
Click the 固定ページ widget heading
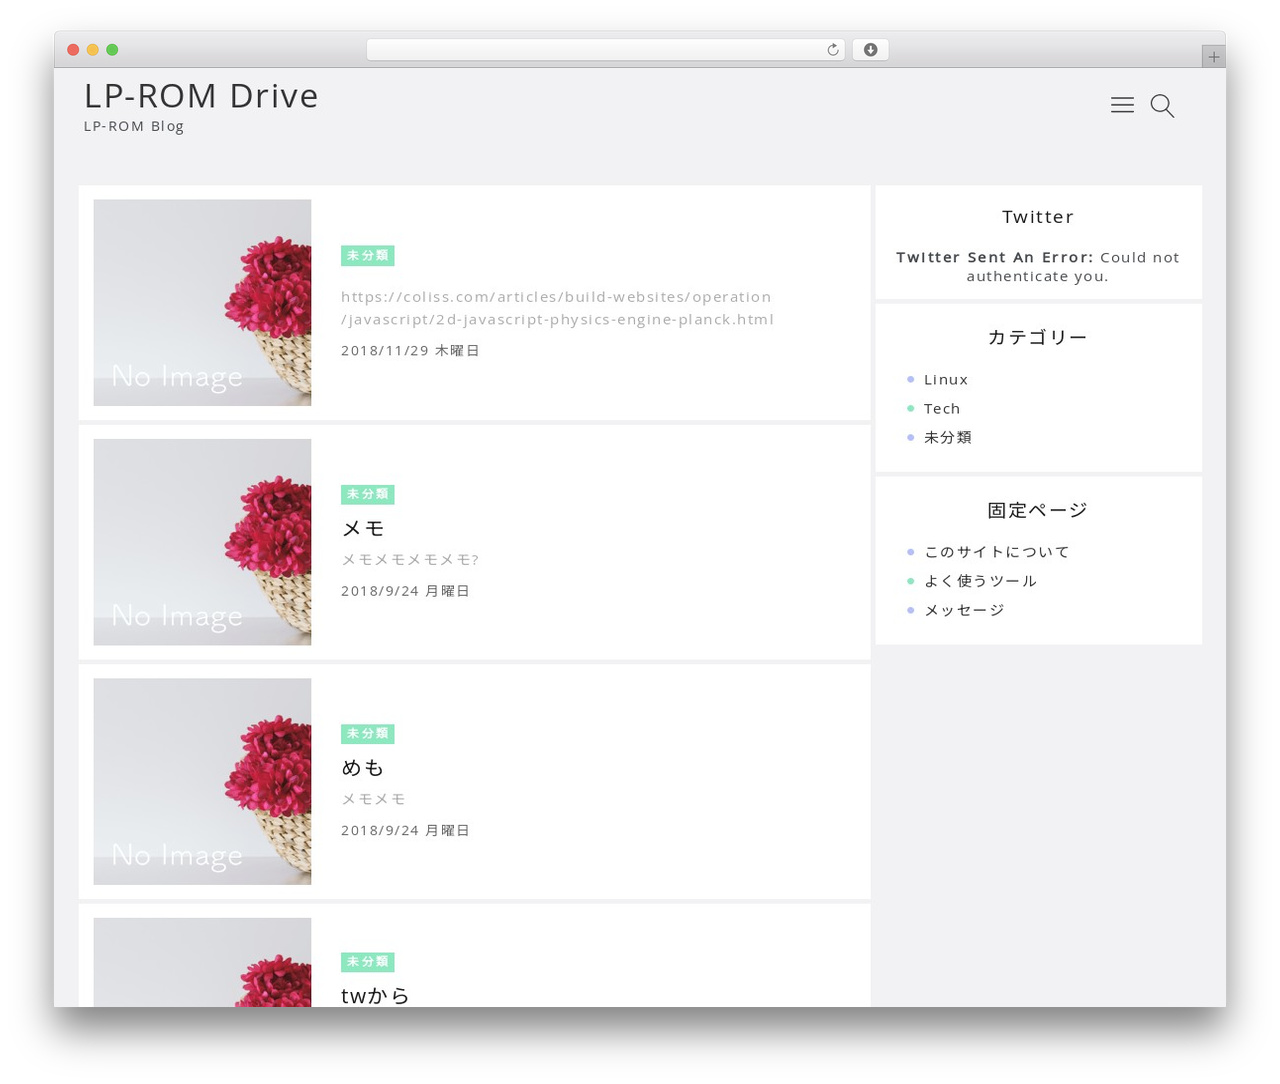click(1038, 510)
